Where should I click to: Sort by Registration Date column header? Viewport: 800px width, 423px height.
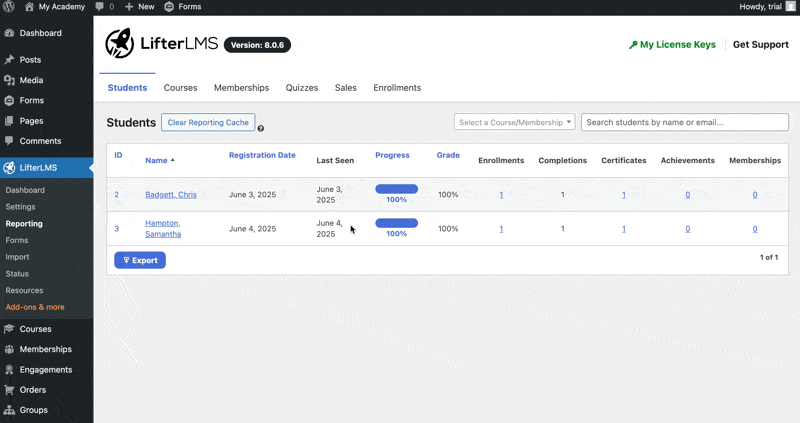click(262, 155)
